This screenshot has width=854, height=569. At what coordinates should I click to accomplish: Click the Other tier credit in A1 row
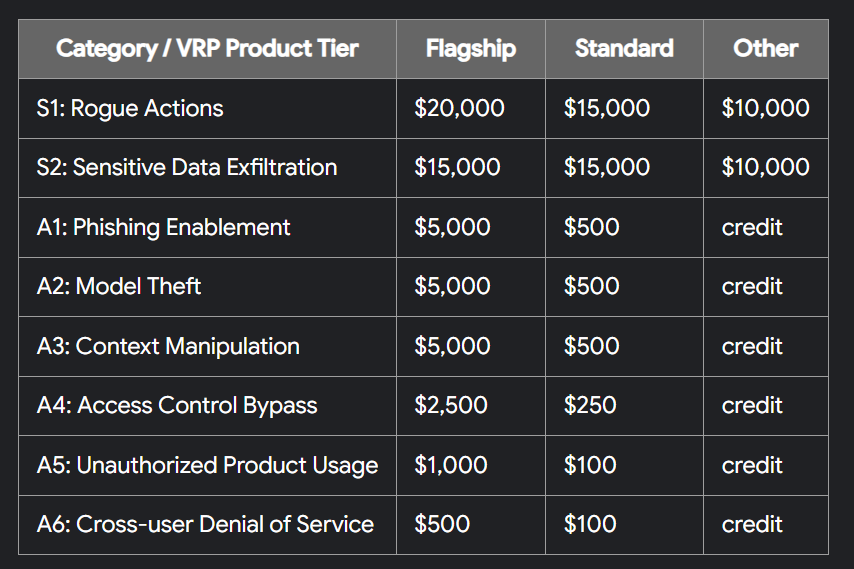[752, 227]
